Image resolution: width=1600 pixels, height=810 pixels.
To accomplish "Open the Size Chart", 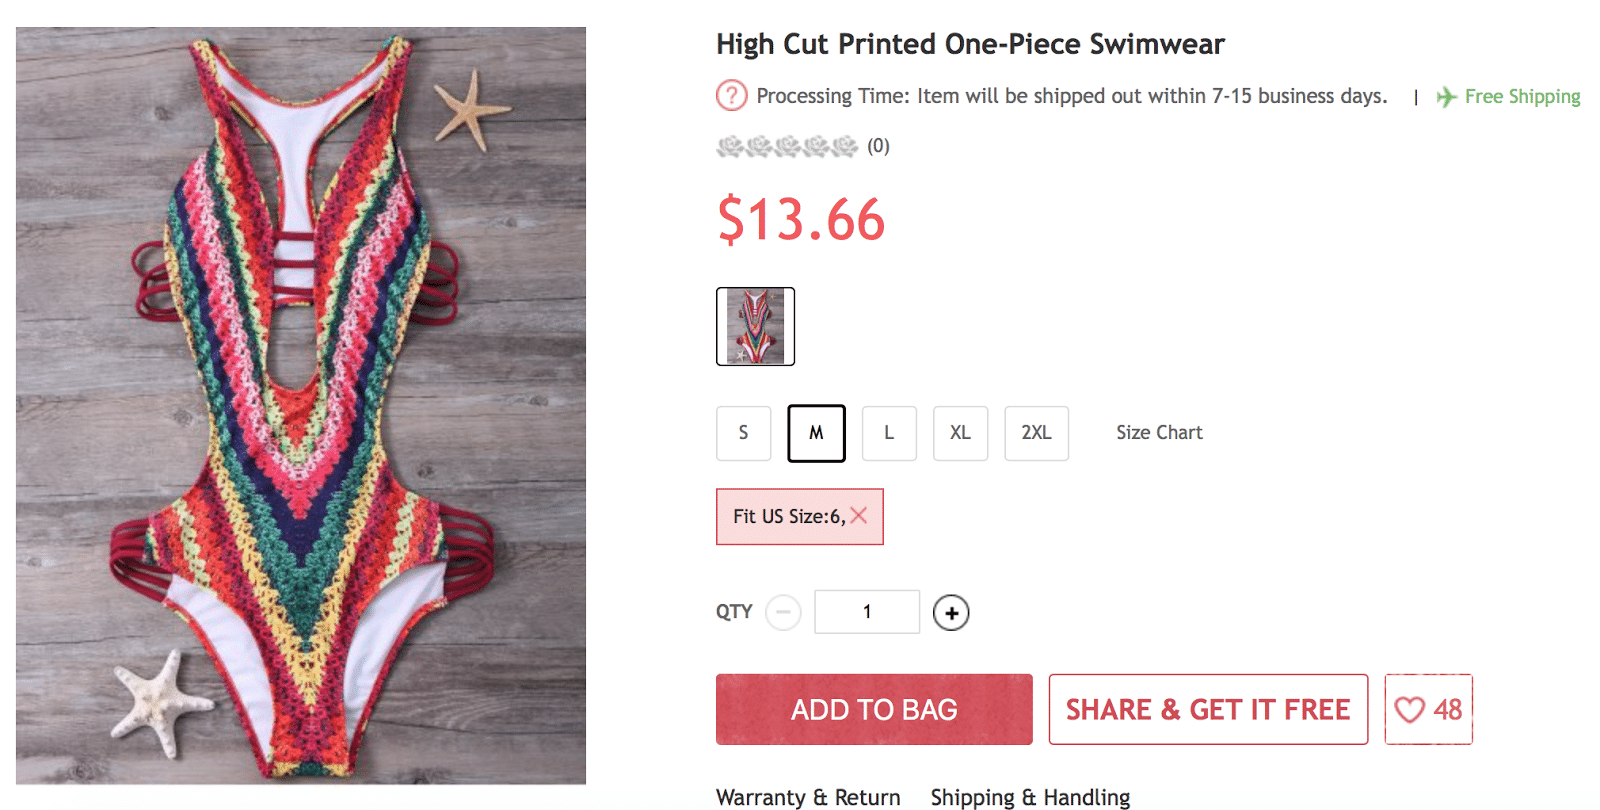I will pos(1159,433).
